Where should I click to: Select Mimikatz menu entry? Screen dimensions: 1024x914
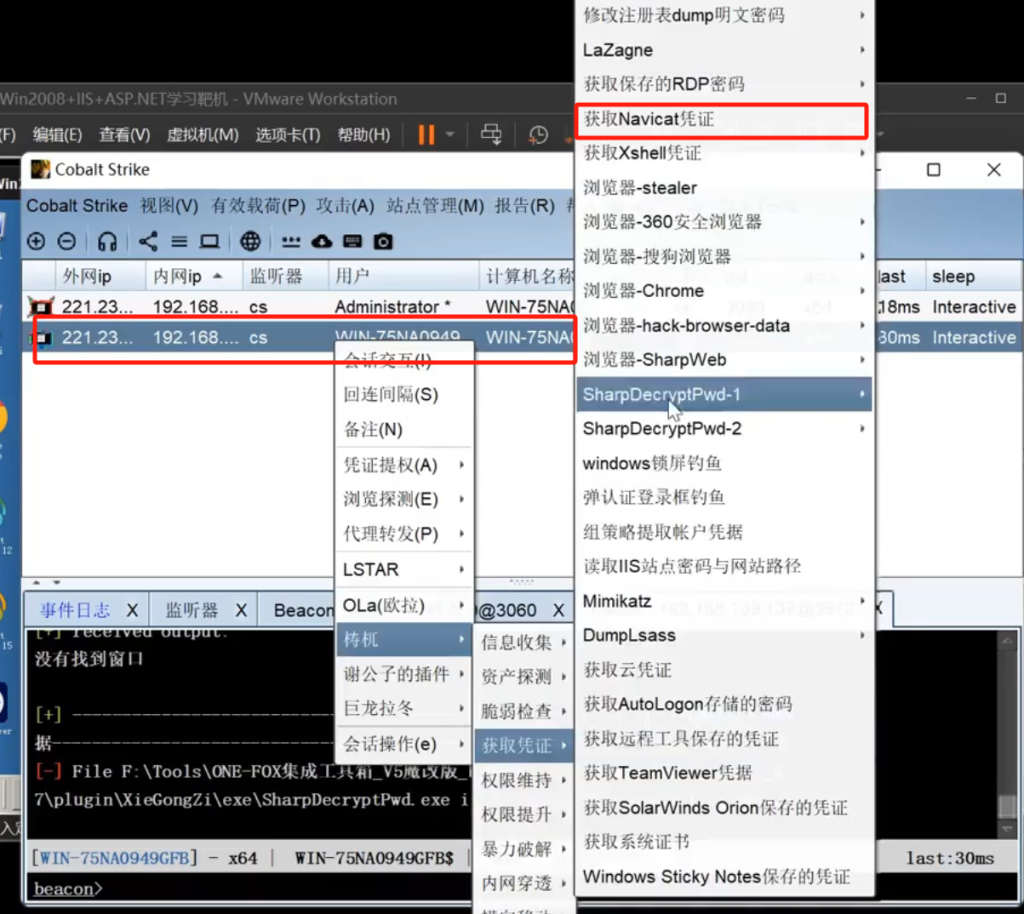click(724, 601)
